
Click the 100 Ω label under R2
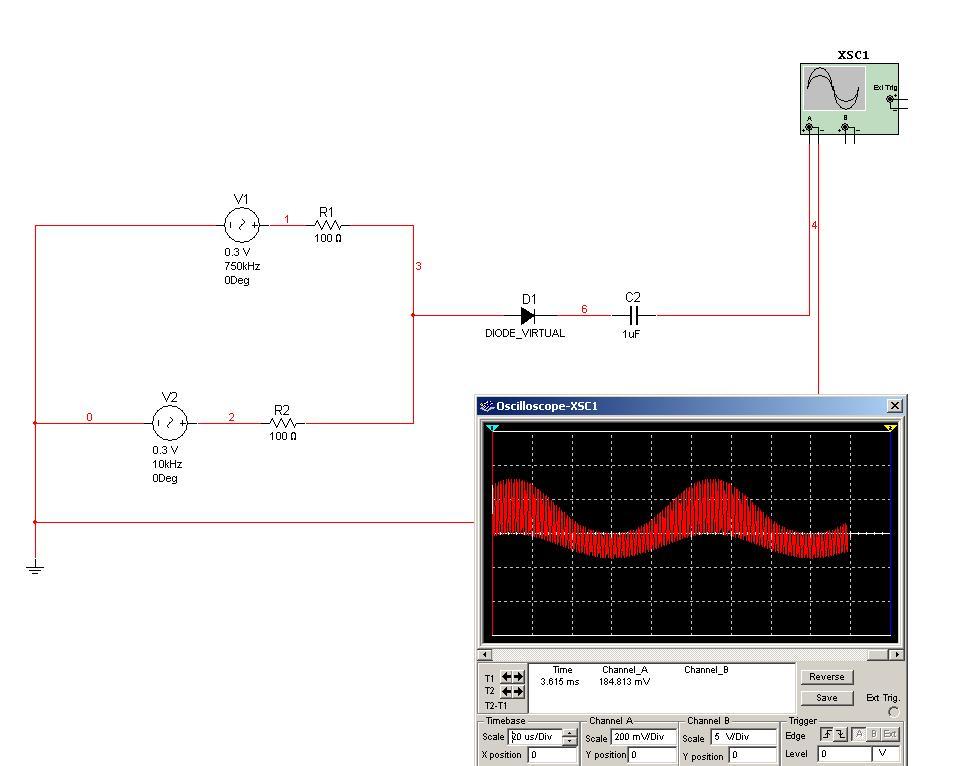point(283,436)
